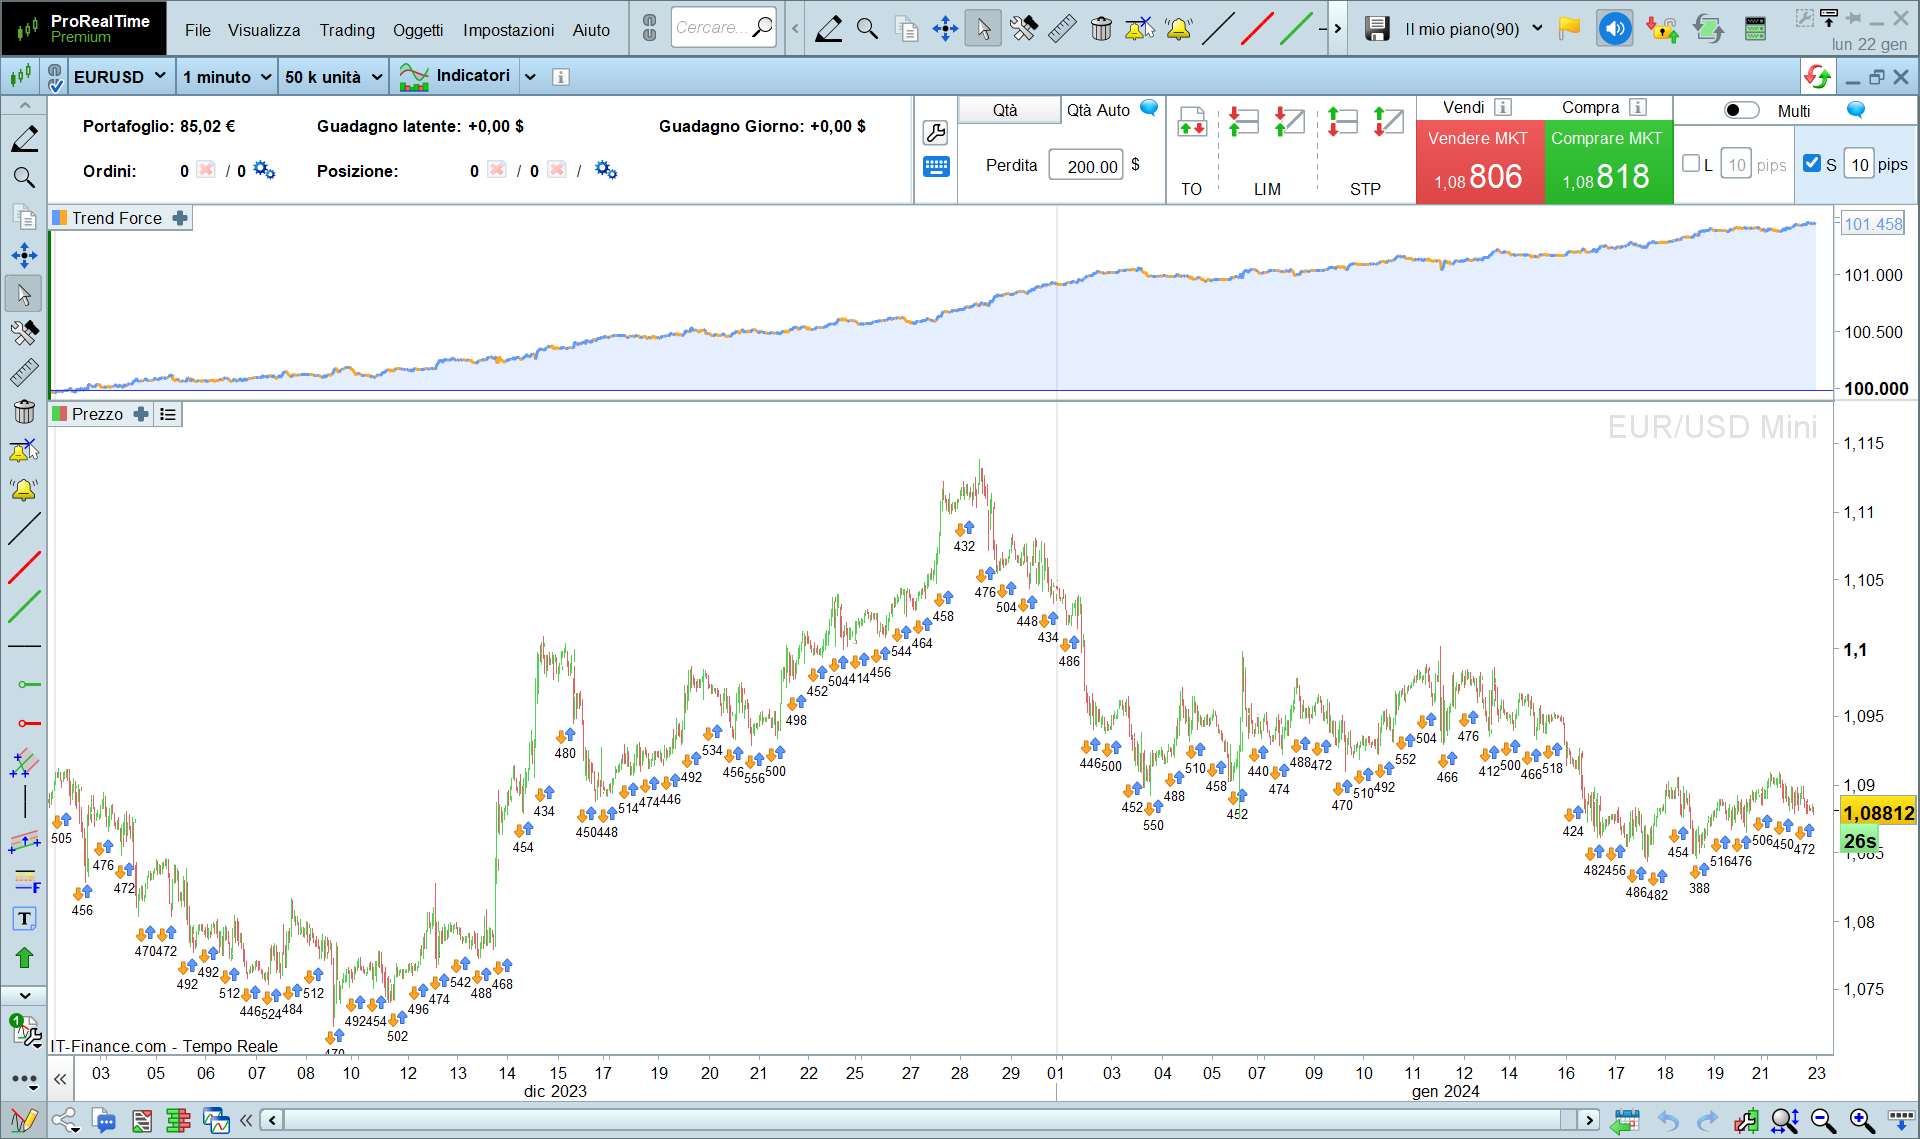
Task: Click the alarm bell icon in left sidebar
Action: [x=24, y=490]
